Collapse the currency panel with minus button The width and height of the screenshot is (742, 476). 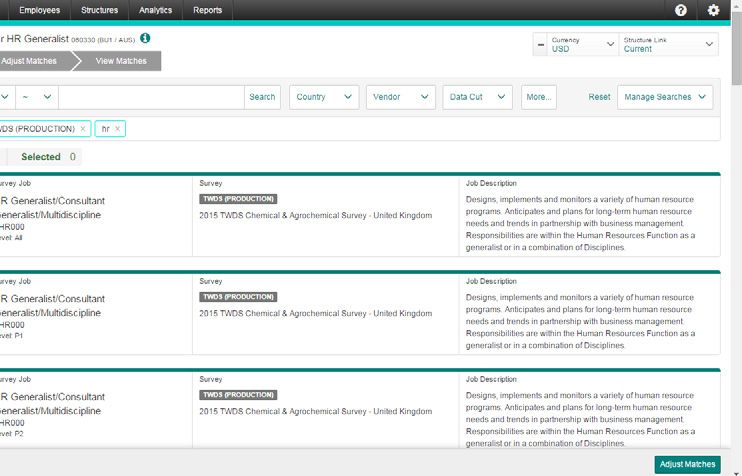(540, 45)
